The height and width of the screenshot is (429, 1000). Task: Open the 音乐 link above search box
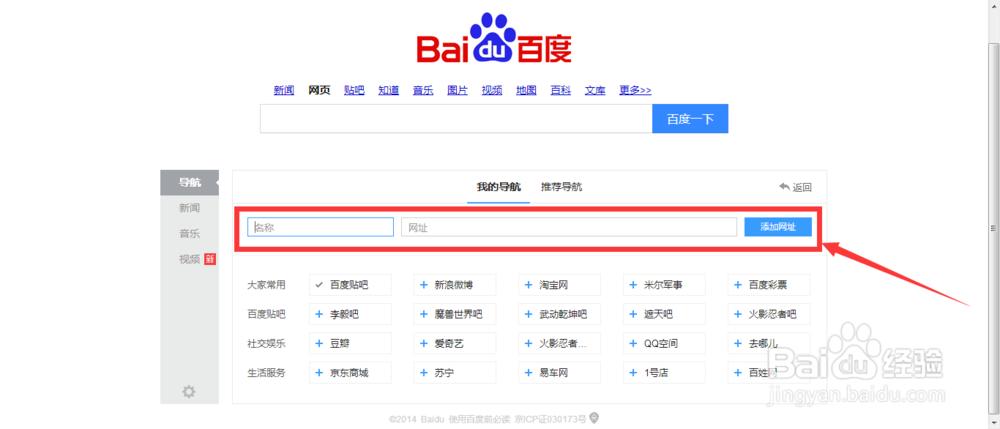point(423,90)
